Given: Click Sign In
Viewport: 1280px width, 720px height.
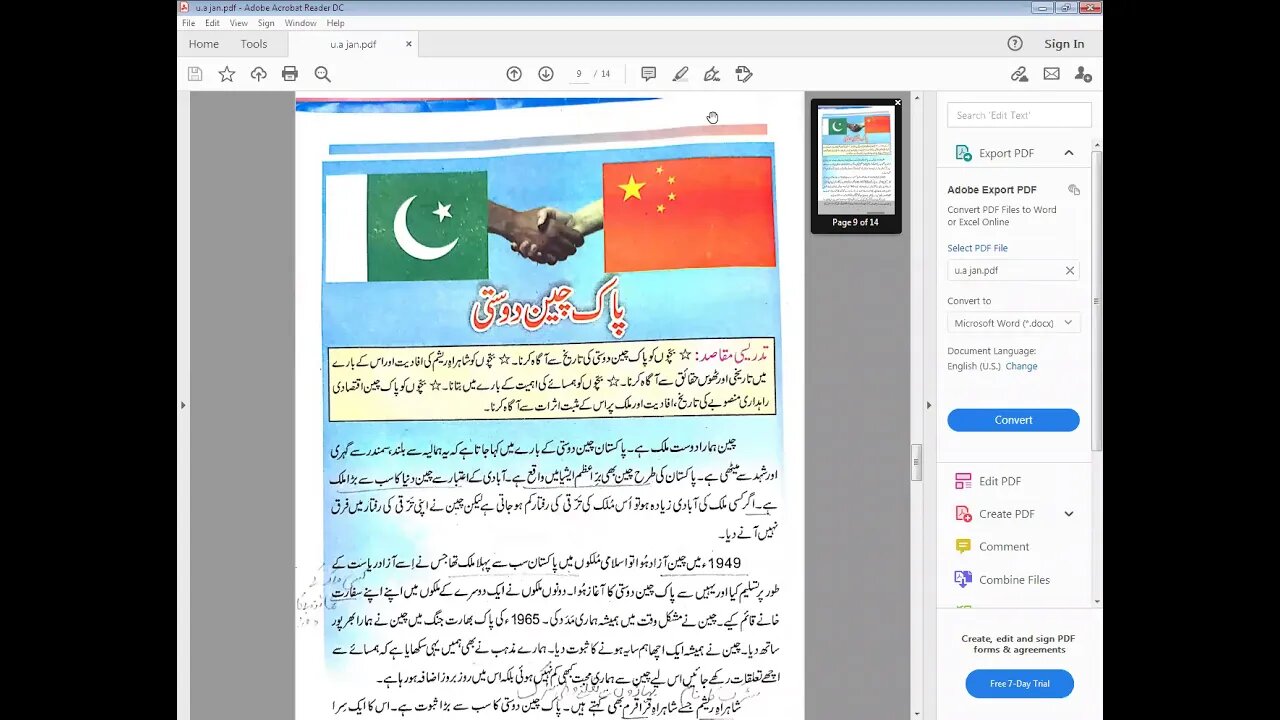Looking at the screenshot, I should coord(1064,44).
